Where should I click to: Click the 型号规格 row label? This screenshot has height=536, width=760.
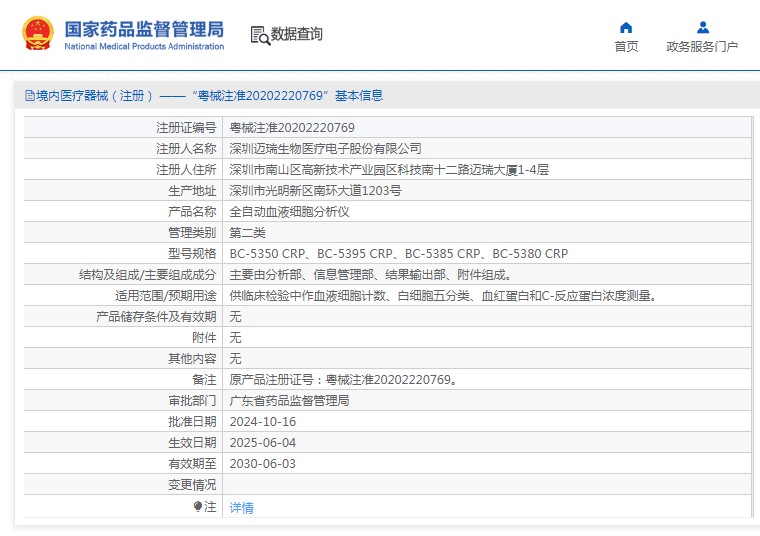(192, 253)
